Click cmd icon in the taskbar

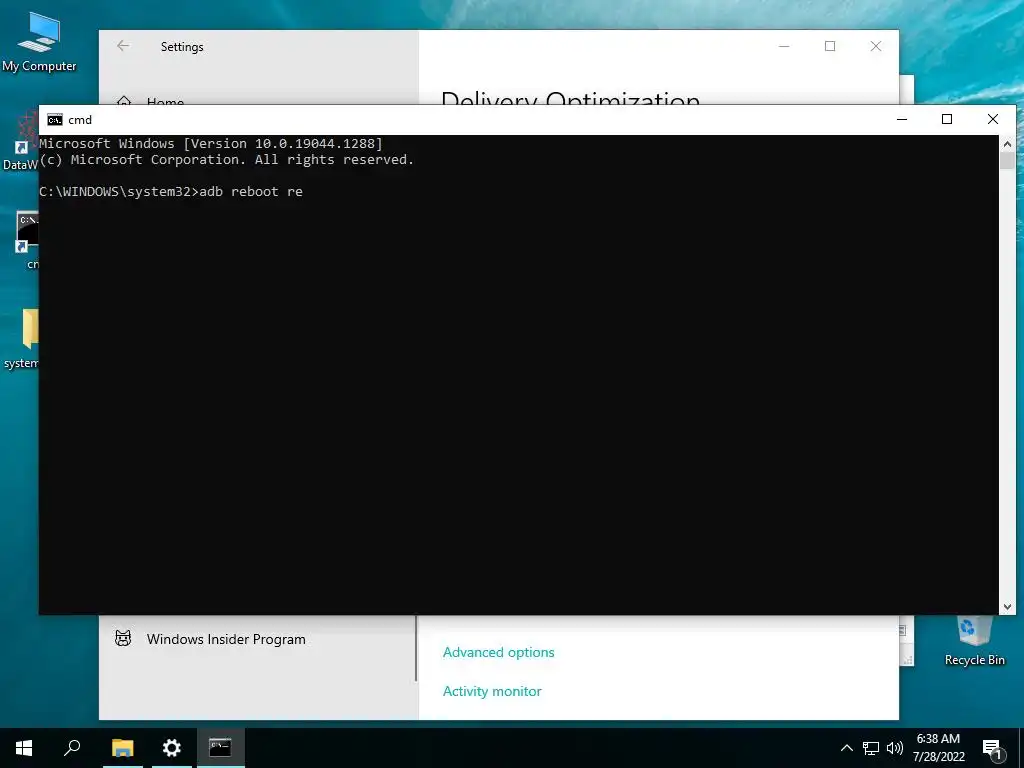point(220,748)
